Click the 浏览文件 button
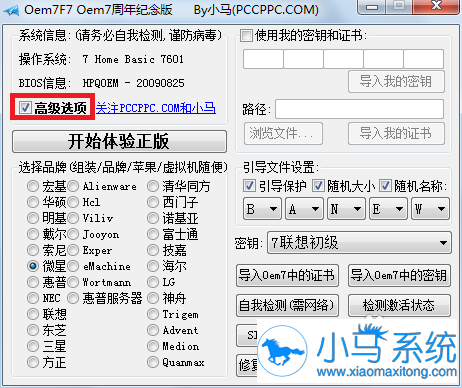This screenshot has height=388, width=462. 283,133
